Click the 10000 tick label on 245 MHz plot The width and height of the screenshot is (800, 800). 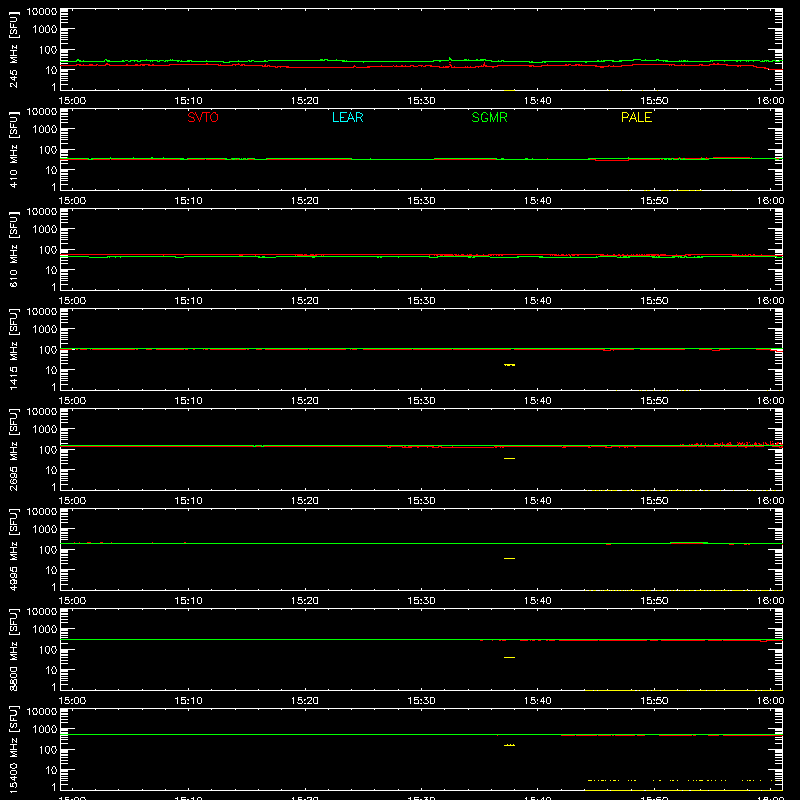point(42,12)
